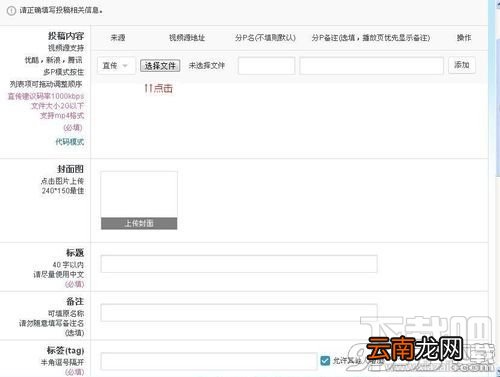
Task: Focus the 分P名 input field
Action: pos(266,65)
